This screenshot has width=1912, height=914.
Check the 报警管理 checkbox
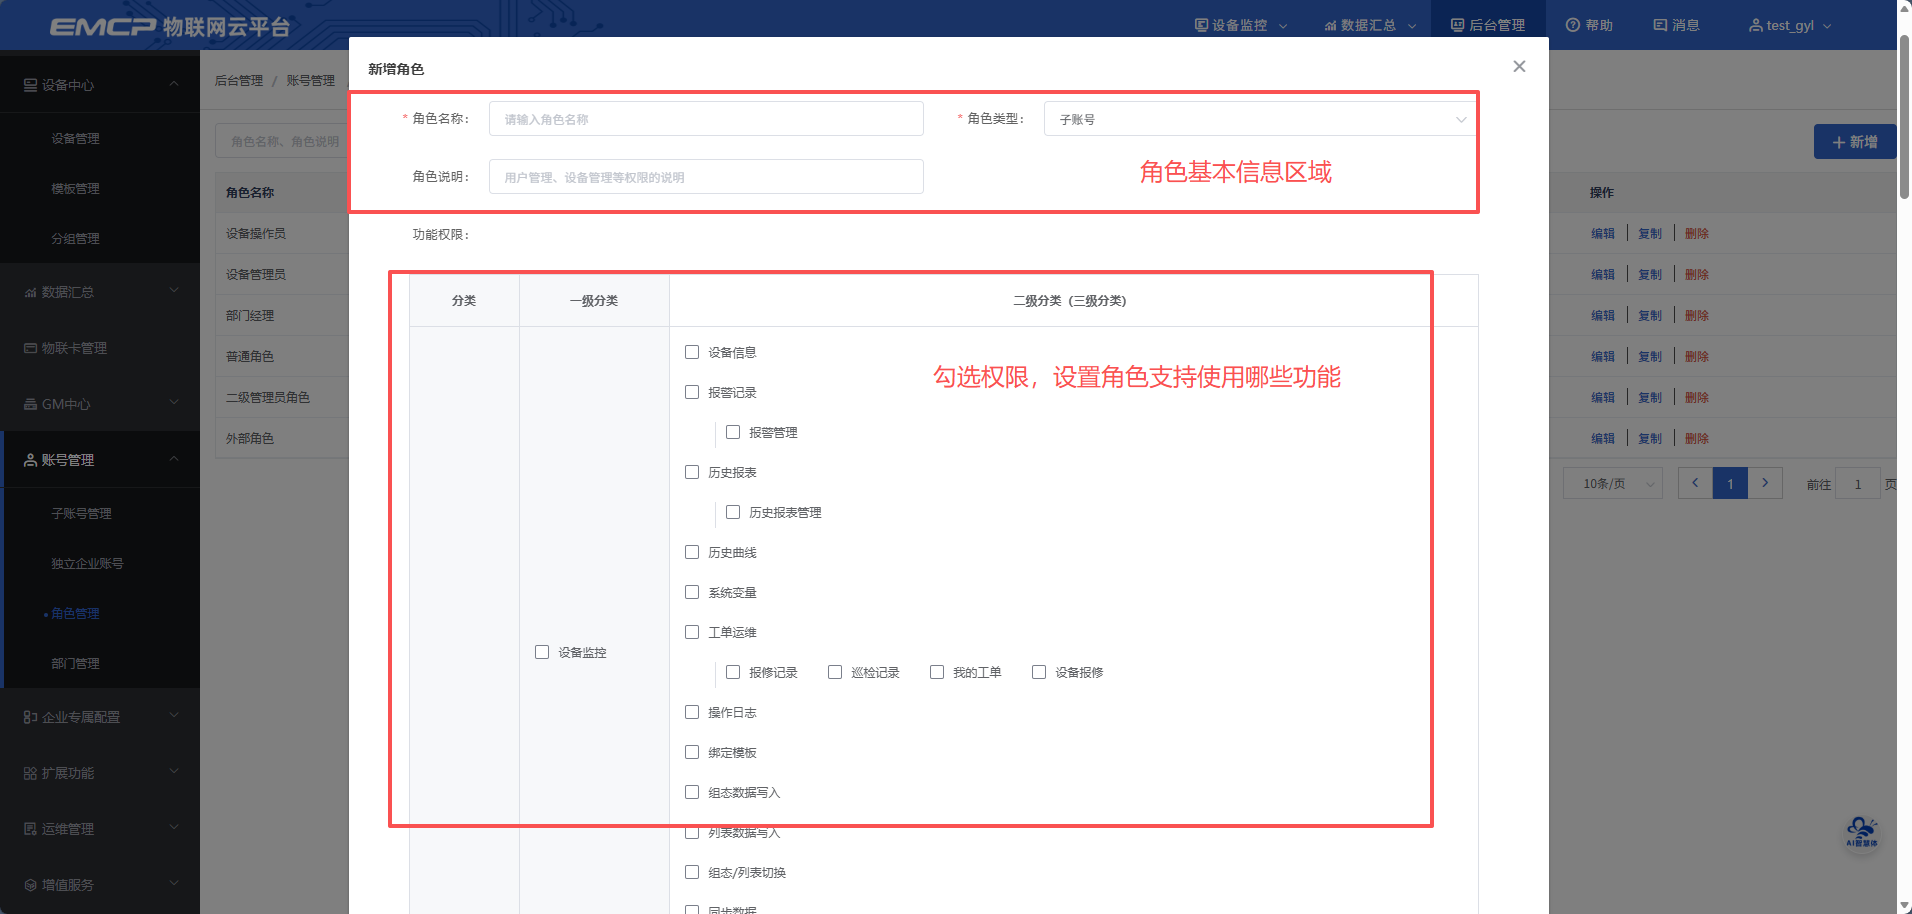[x=733, y=432]
